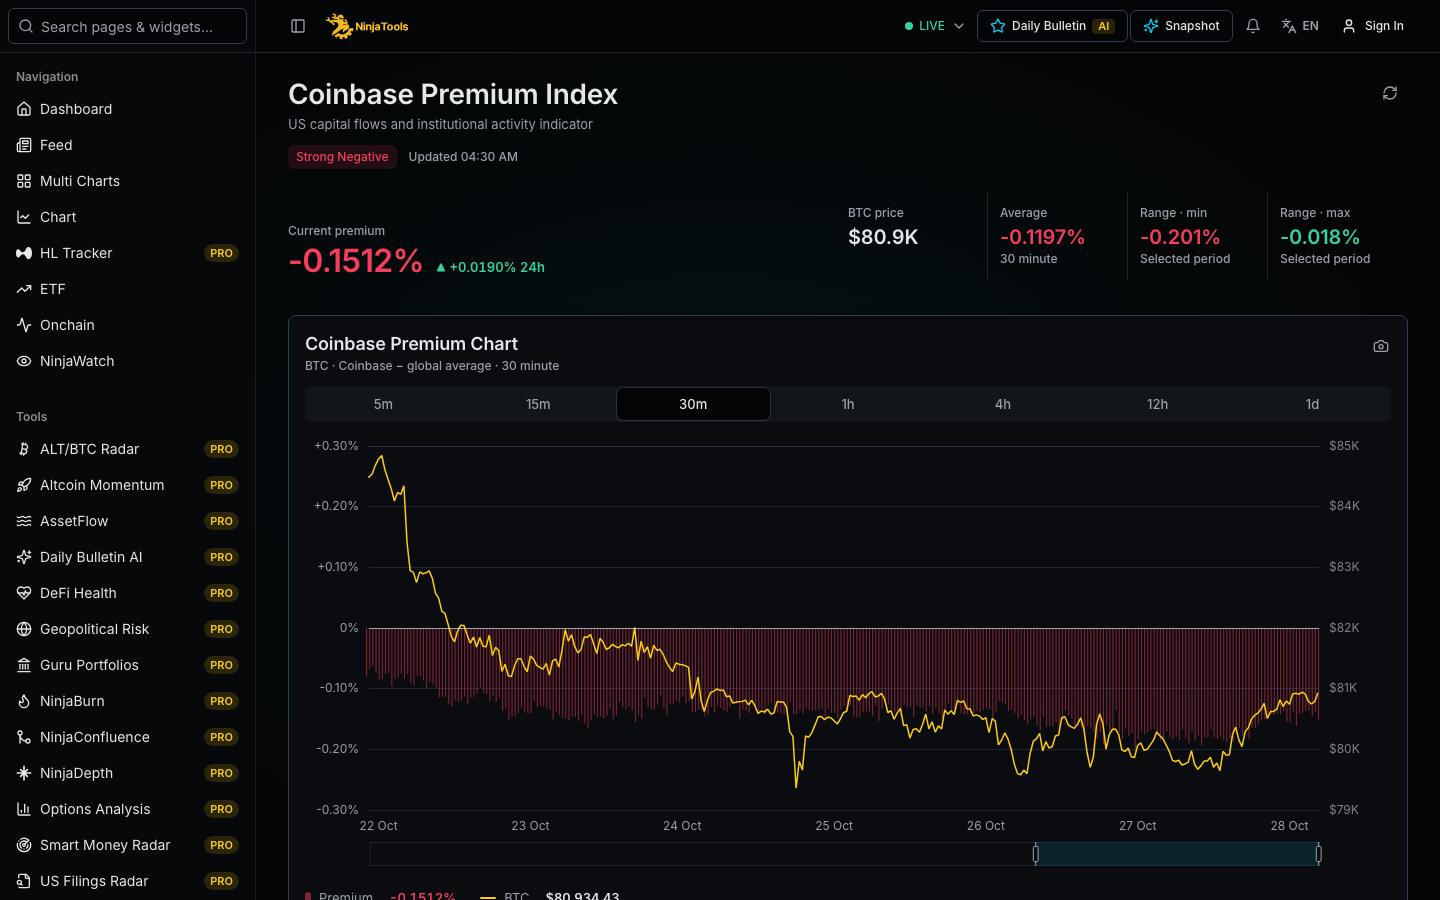This screenshot has width=1440, height=900.
Task: Click the Average -0.1197% value
Action: tap(1042, 237)
